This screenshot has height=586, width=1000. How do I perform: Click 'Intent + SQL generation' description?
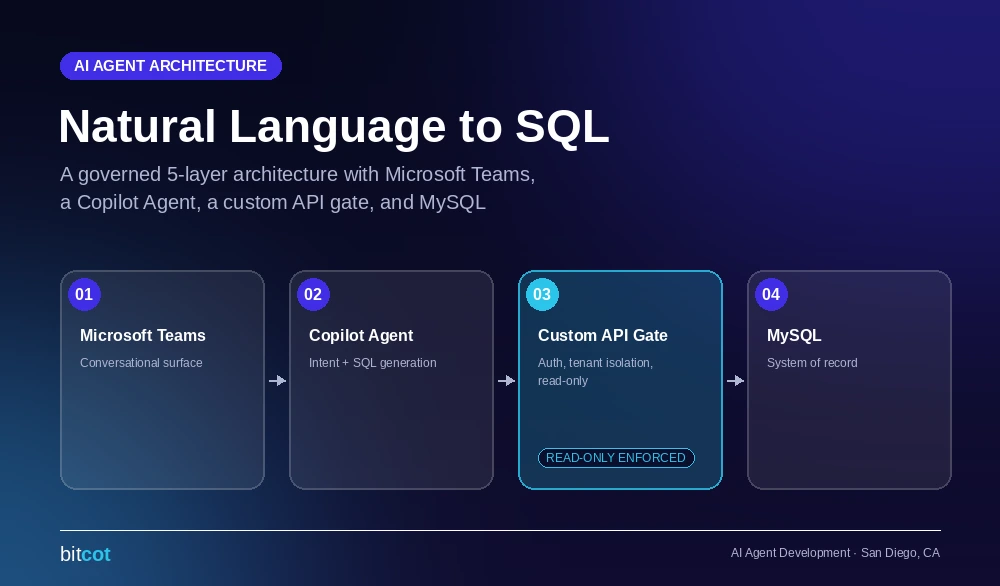click(x=372, y=363)
